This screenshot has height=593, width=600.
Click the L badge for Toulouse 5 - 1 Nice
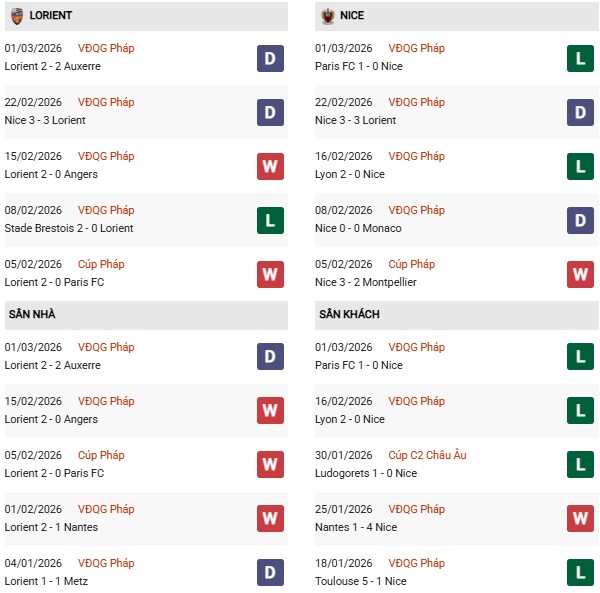[580, 573]
